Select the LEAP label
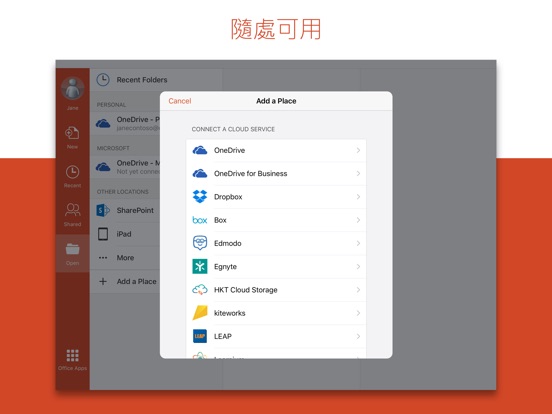Viewport: 552px width, 414px height. pyautogui.click(x=223, y=336)
